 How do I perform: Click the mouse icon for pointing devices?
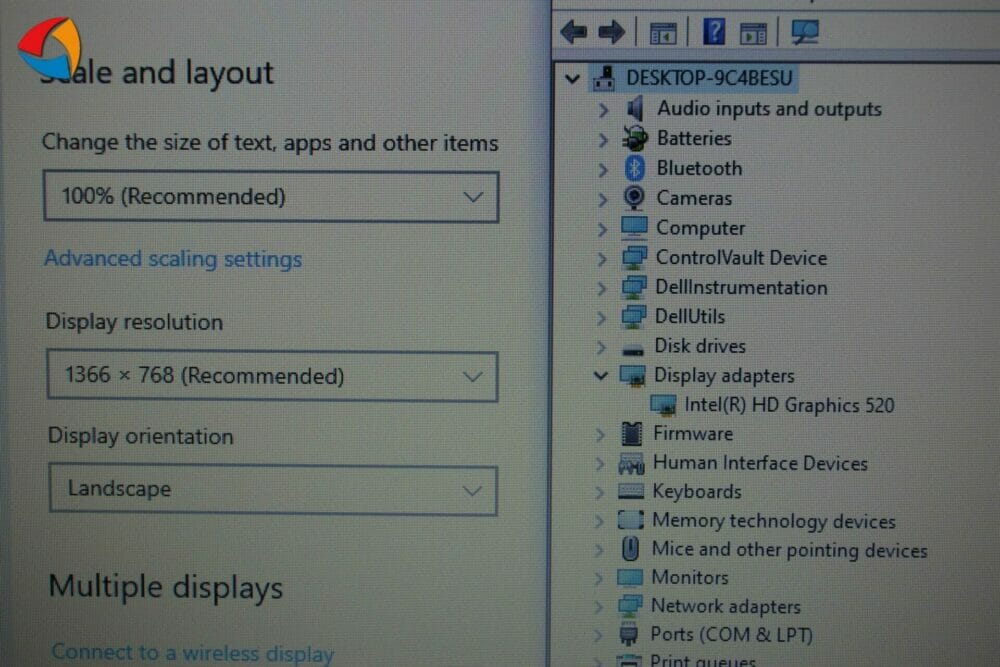click(x=630, y=549)
